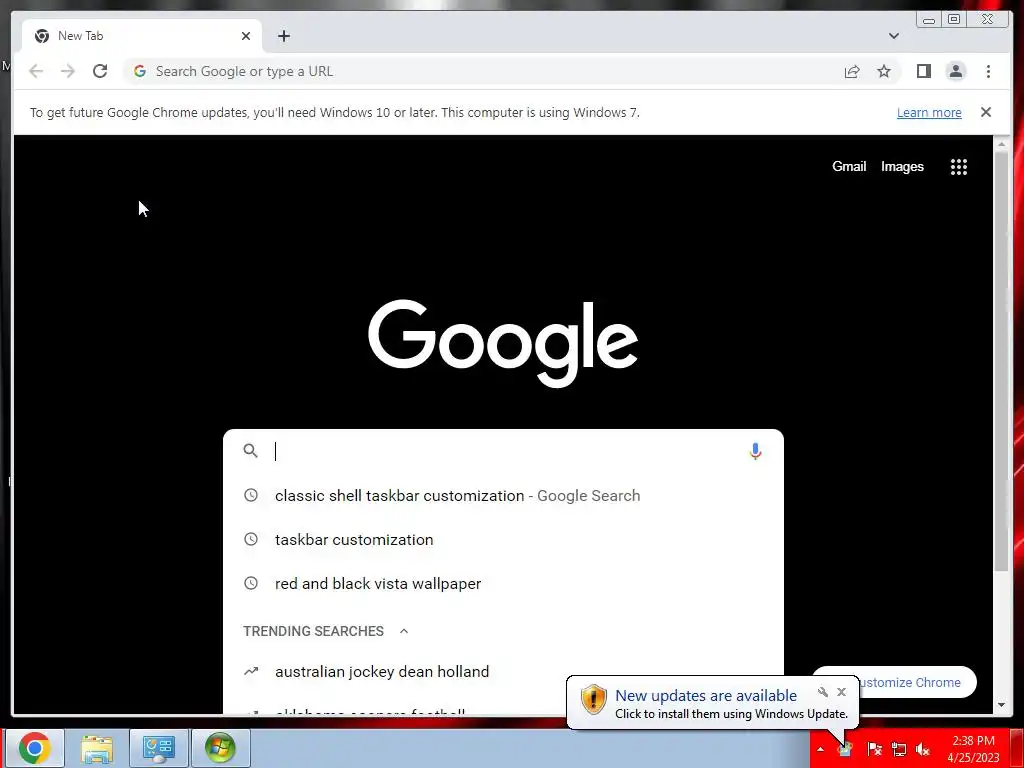Dismiss the Windows 7 update infobar
The image size is (1024, 768).
point(985,112)
